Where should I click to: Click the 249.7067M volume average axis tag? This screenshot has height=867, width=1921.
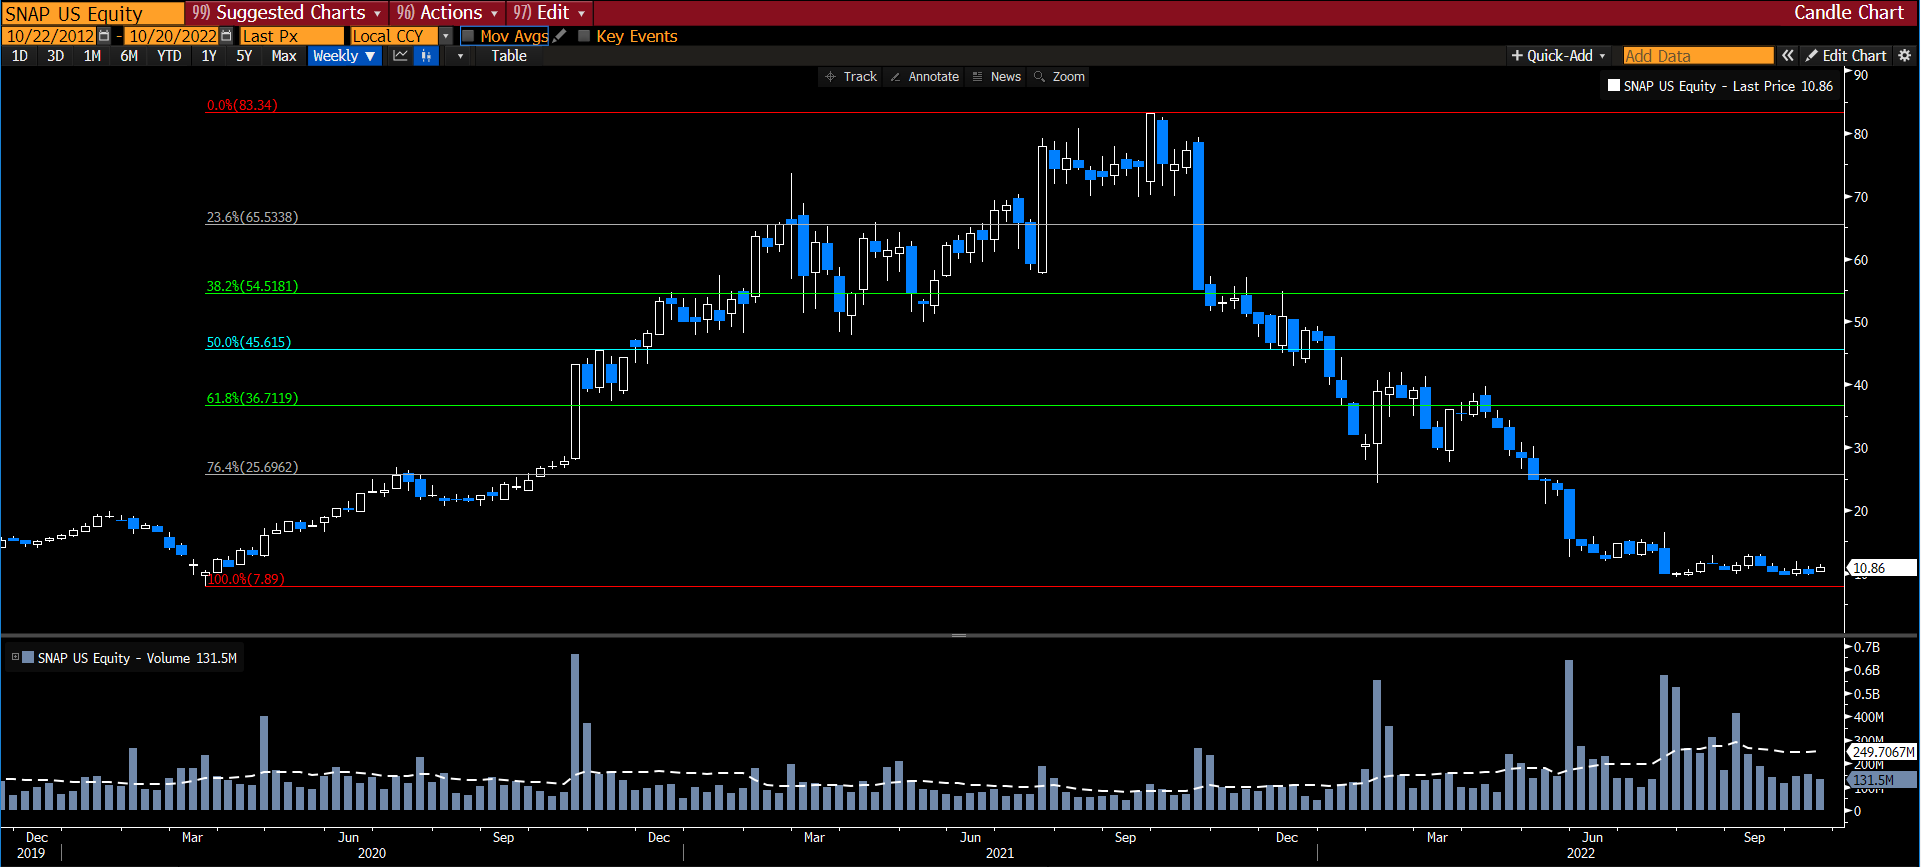1881,751
